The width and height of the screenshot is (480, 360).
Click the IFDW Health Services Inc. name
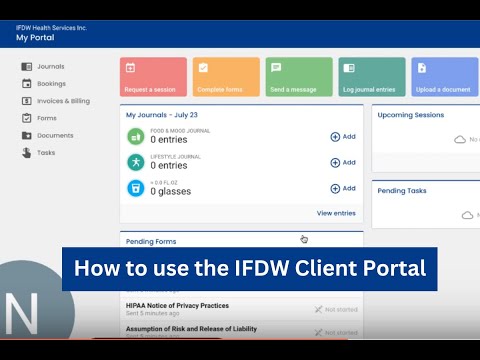(51, 28)
